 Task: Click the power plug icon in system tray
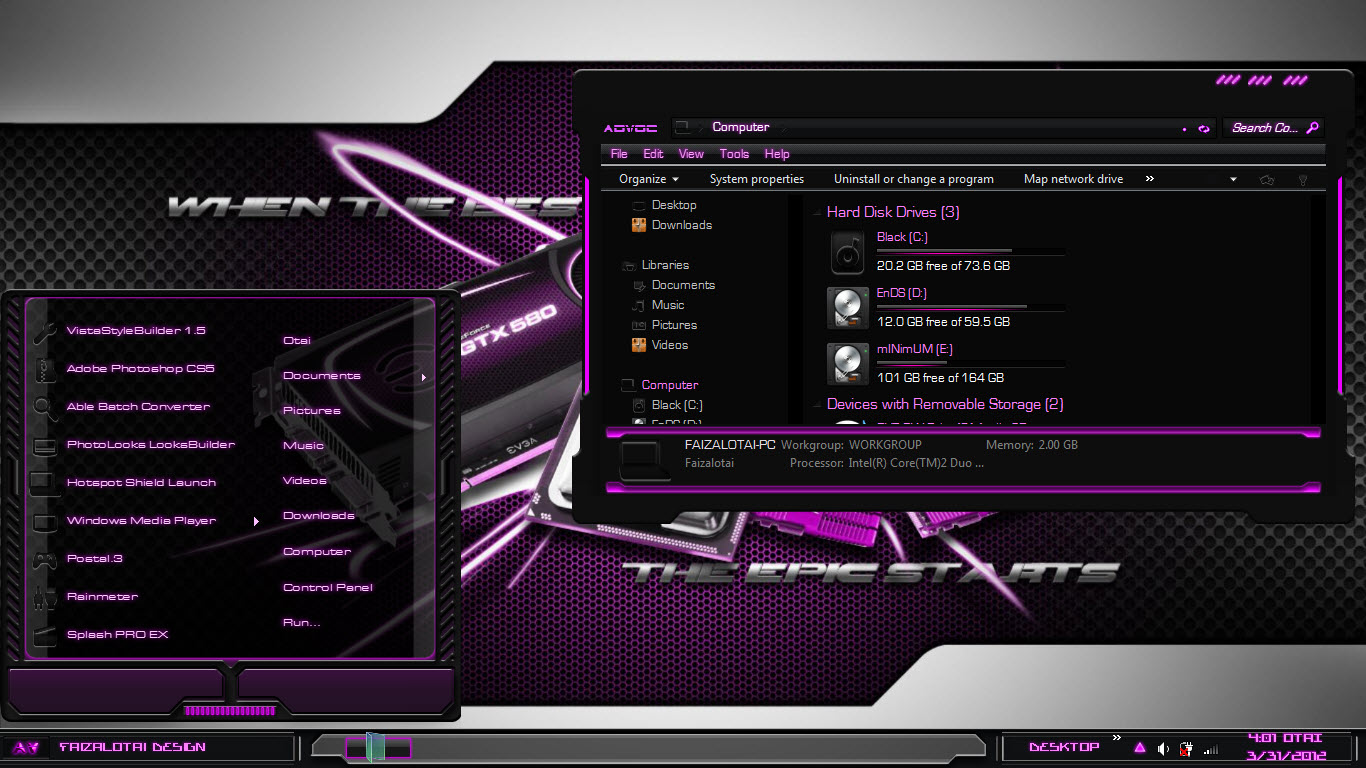coord(1186,748)
